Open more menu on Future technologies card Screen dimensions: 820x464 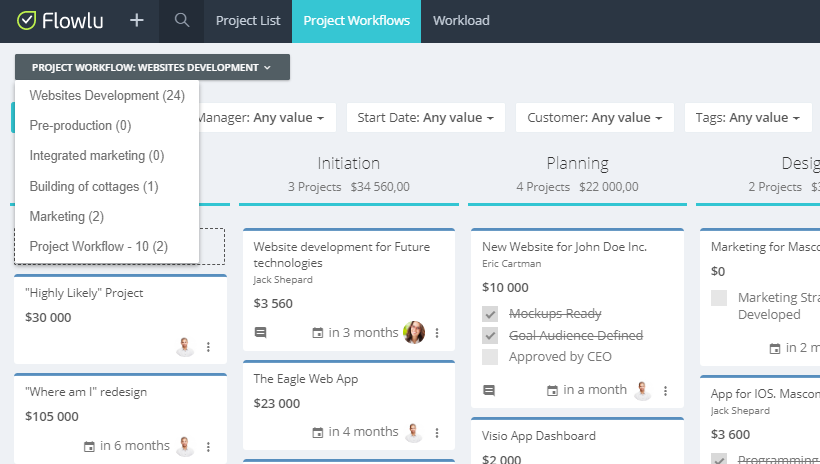tap(437, 333)
